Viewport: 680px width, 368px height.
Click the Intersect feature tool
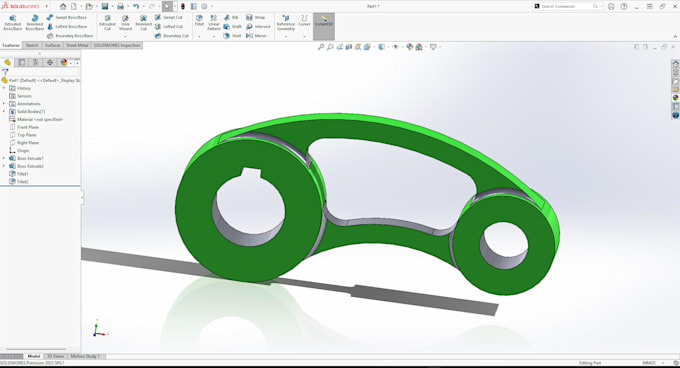point(258,26)
